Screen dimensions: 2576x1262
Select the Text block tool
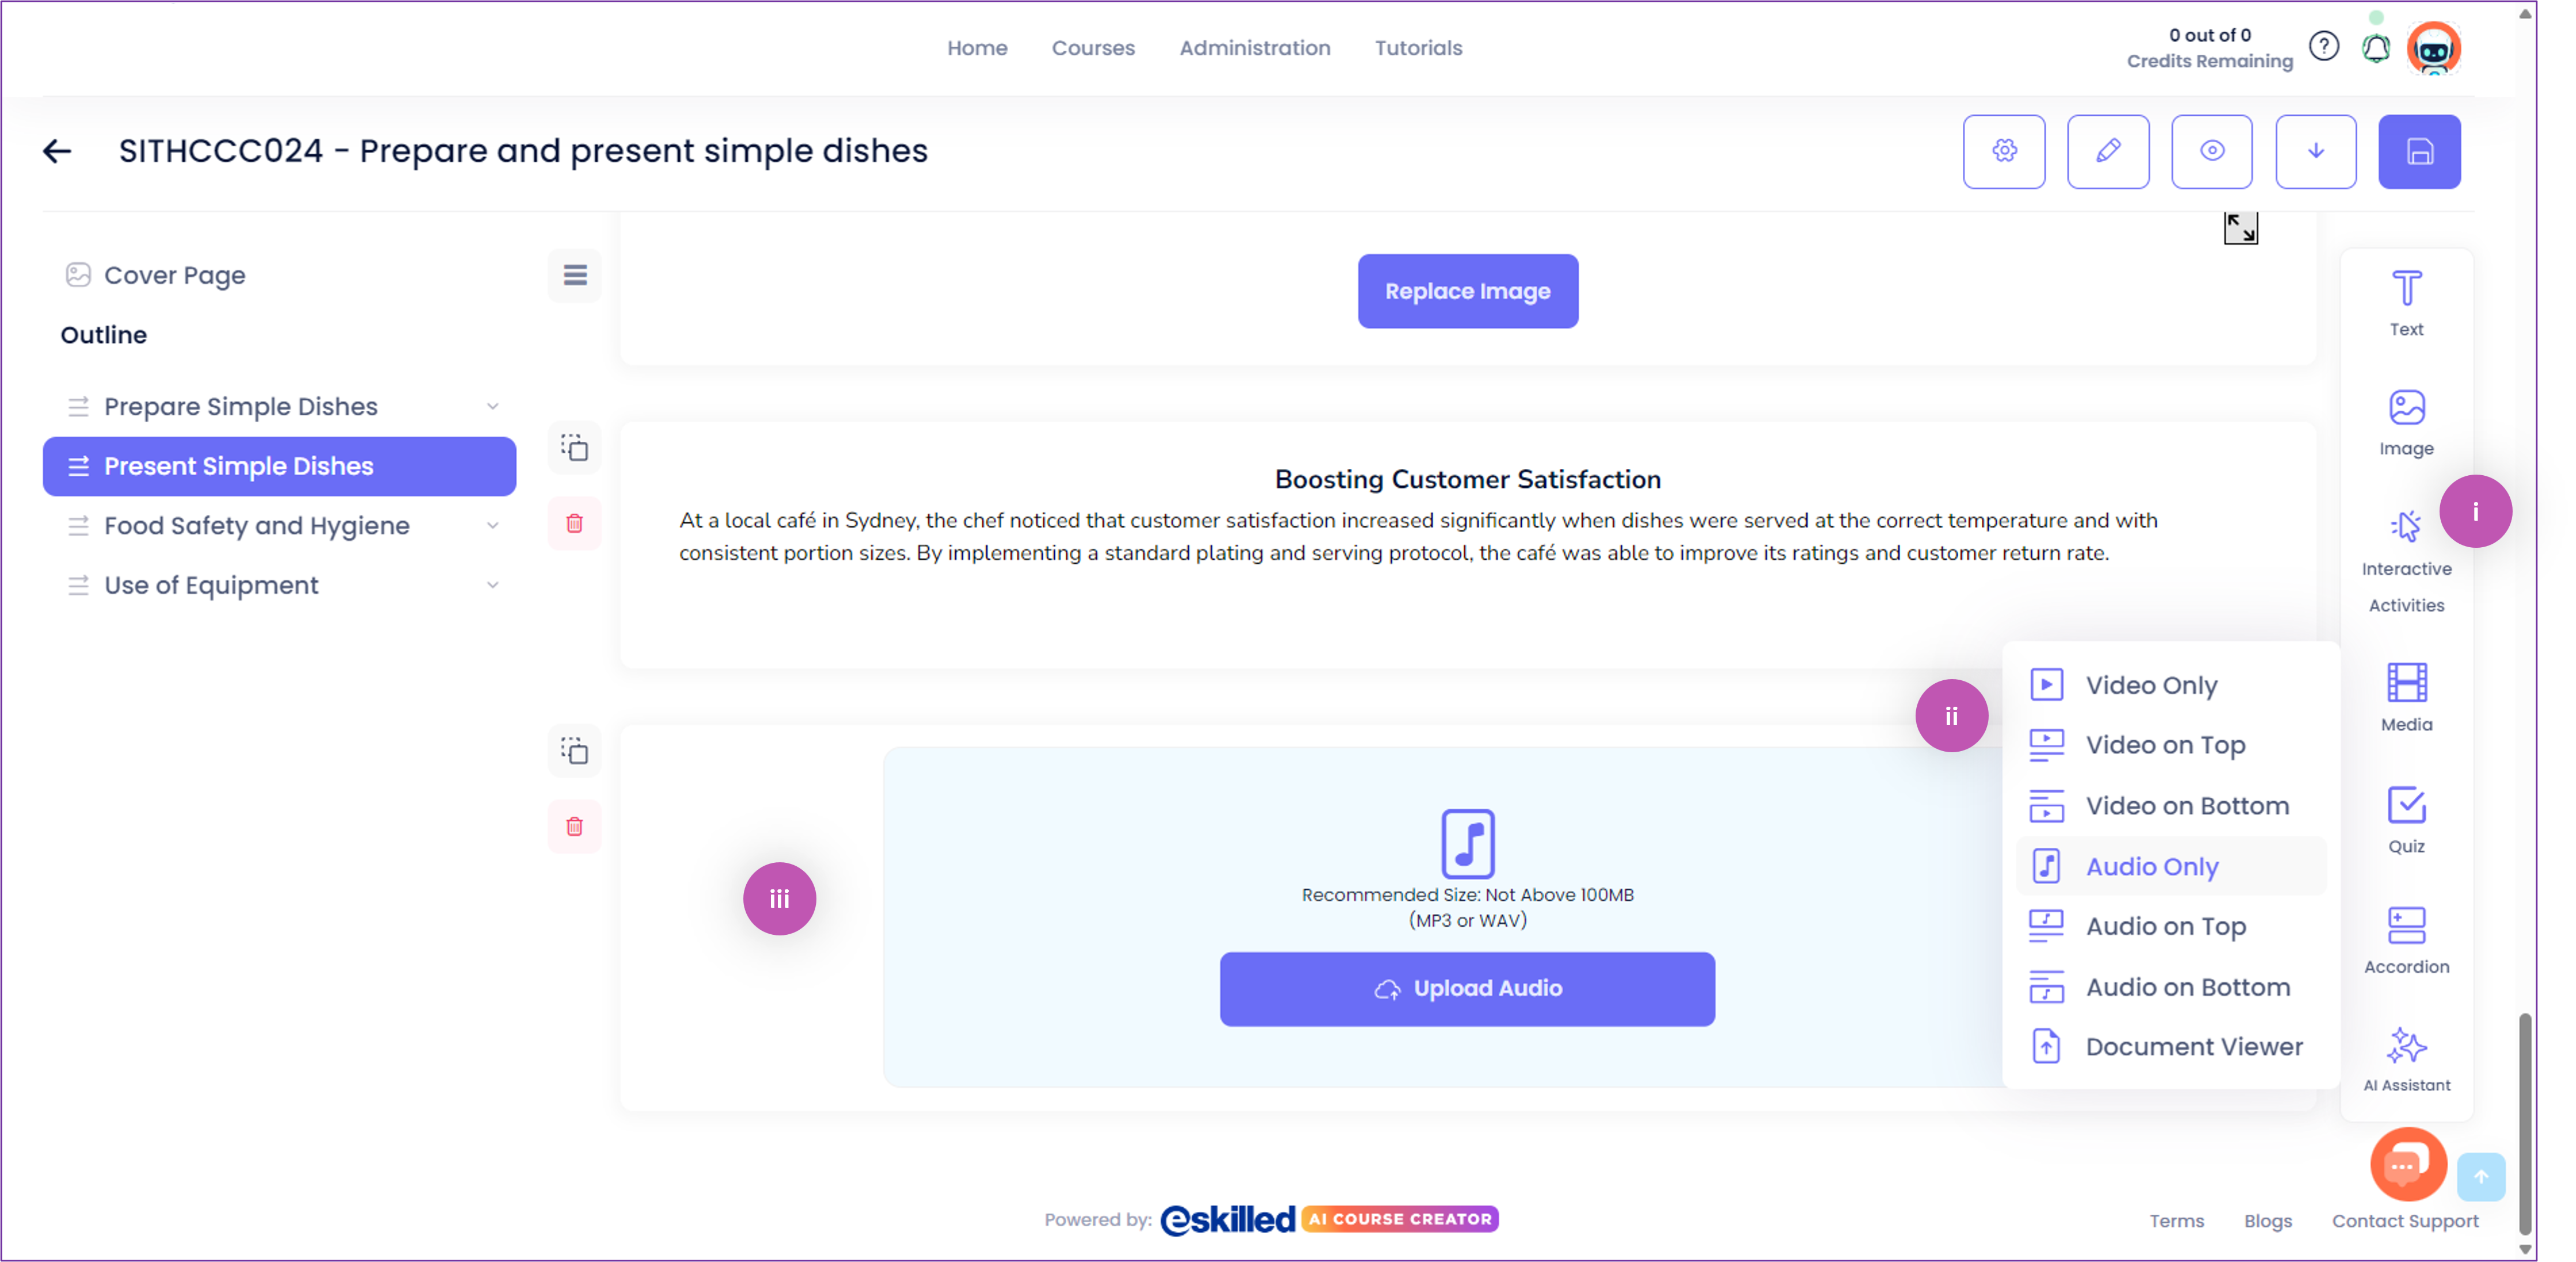[x=2405, y=304]
